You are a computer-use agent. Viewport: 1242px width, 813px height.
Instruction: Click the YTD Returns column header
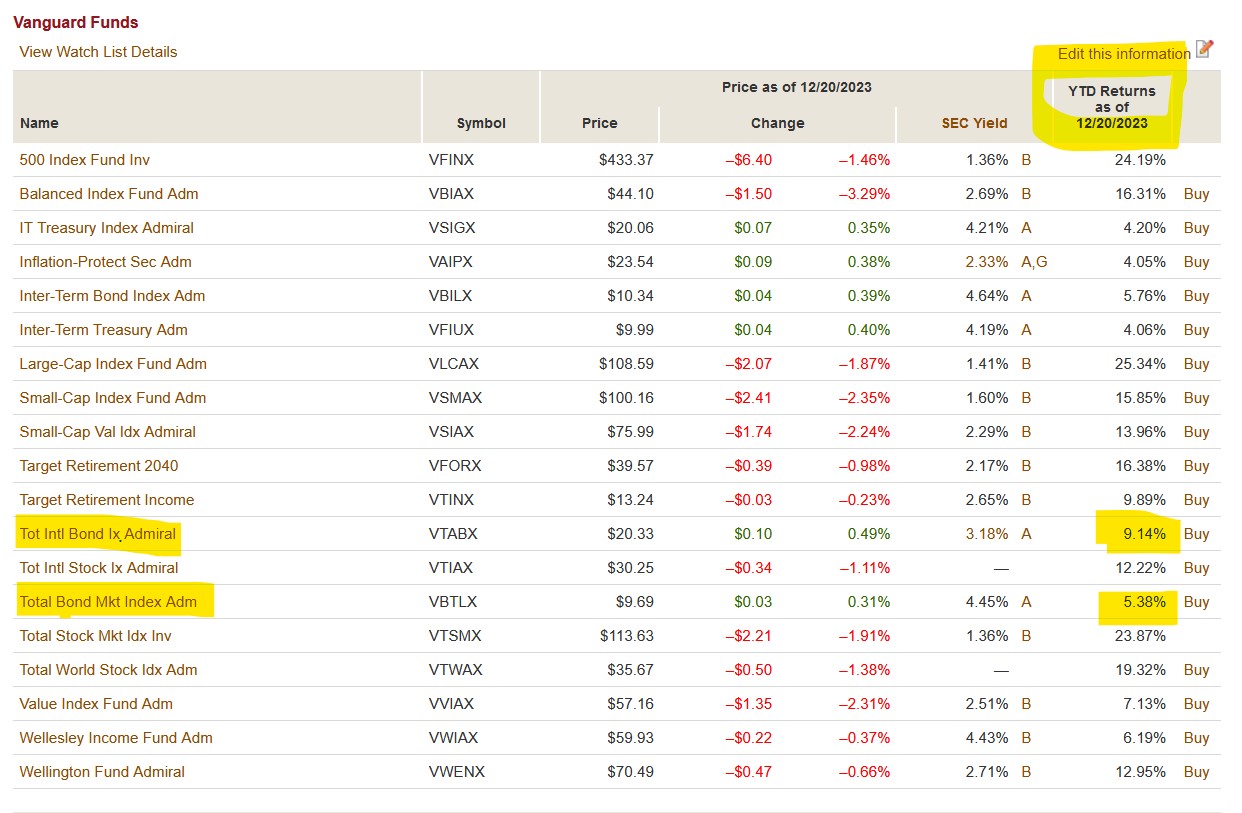point(1112,107)
